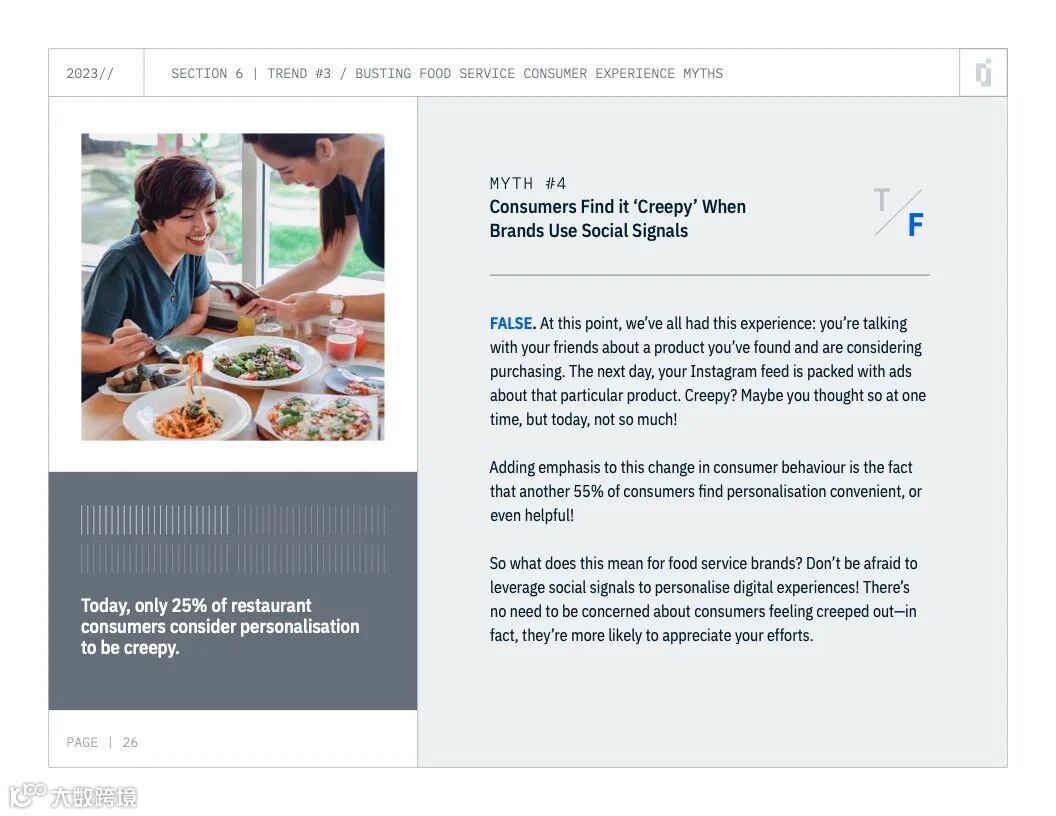Screen dimensions: 1056x816
Task: Click the faded top-right tally bar segment
Action: click(x=312, y=520)
